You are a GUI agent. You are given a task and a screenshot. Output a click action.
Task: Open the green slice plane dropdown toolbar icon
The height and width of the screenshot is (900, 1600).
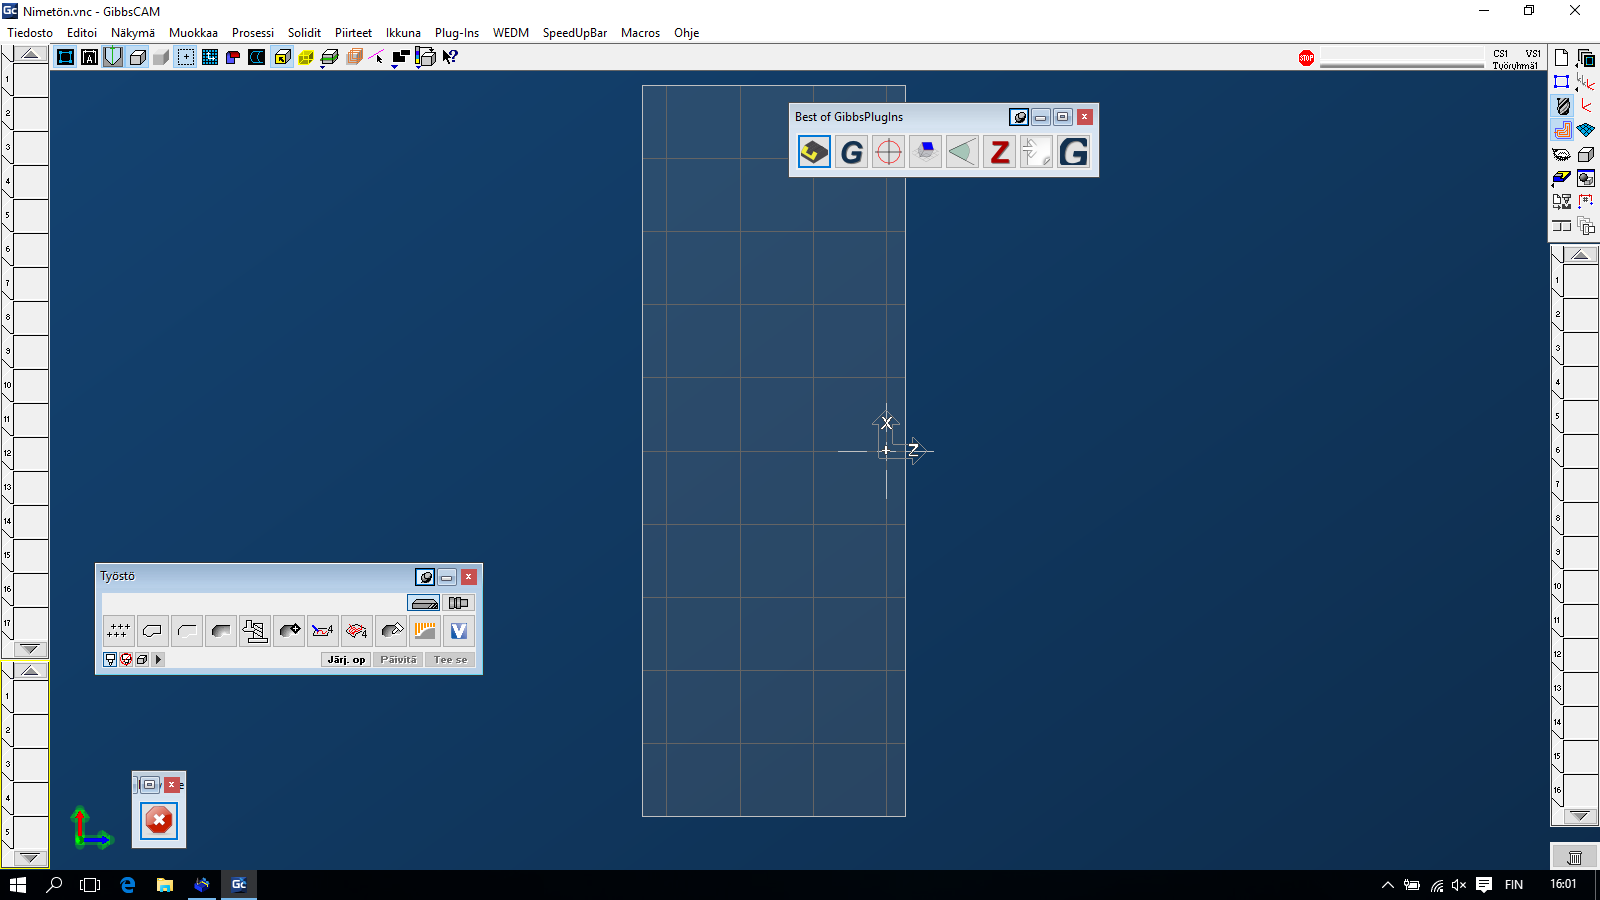click(330, 58)
